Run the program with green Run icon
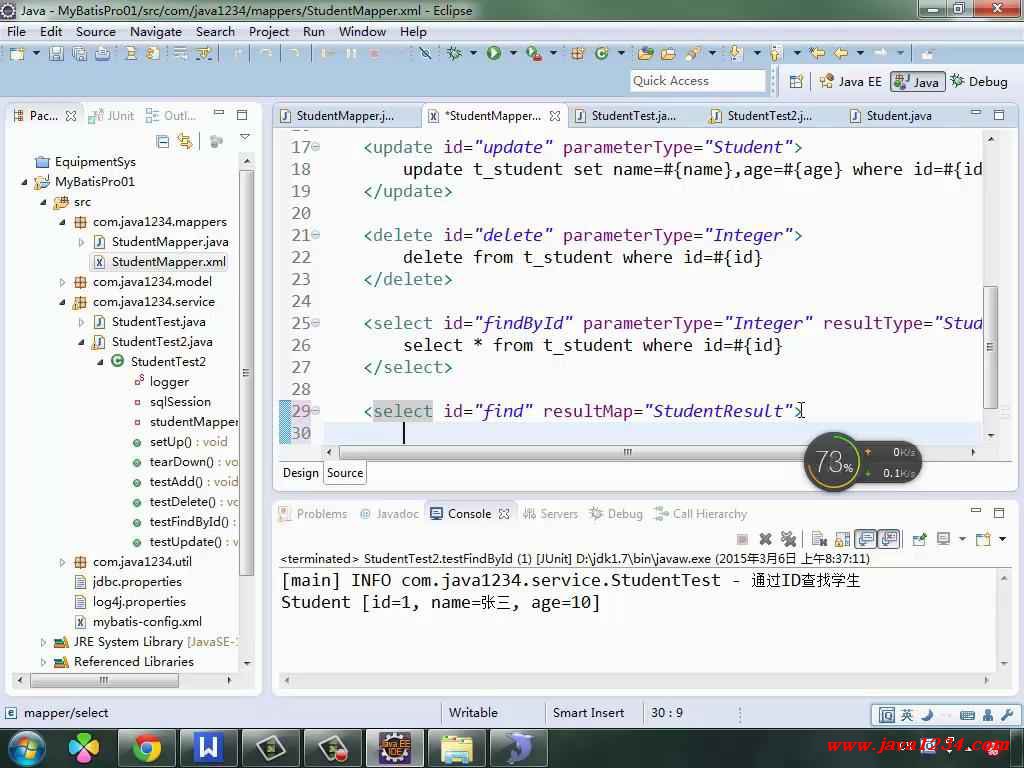This screenshot has height=768, width=1024. 494,54
